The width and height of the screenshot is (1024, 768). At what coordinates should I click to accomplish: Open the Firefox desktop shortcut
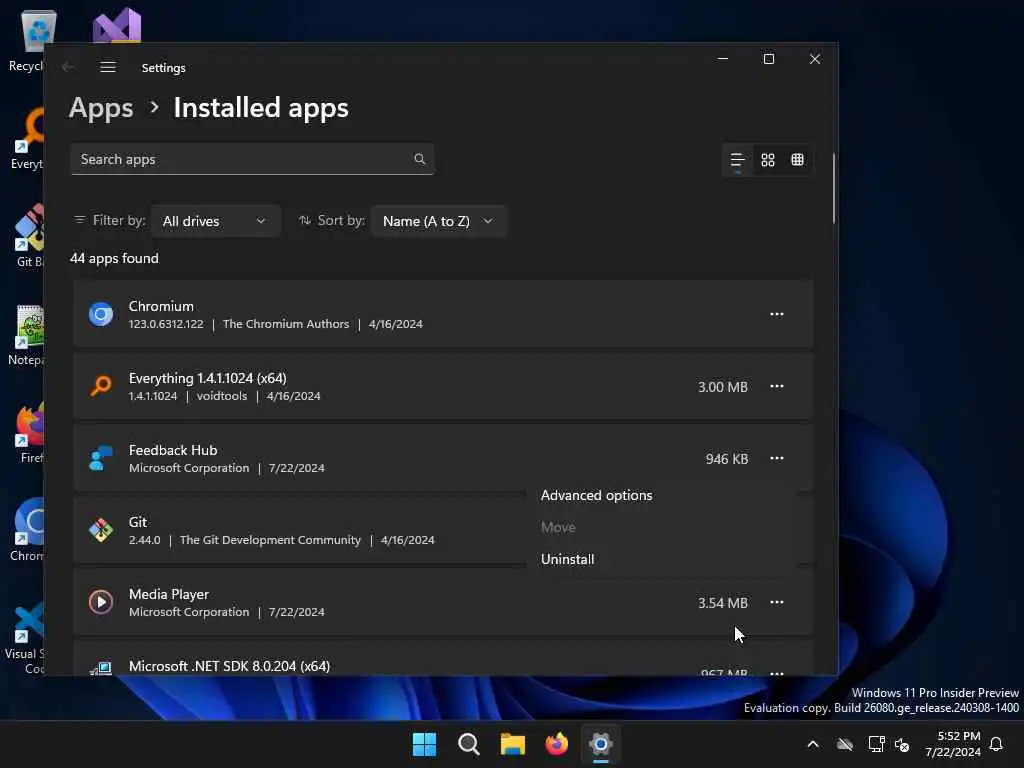tap(29, 432)
